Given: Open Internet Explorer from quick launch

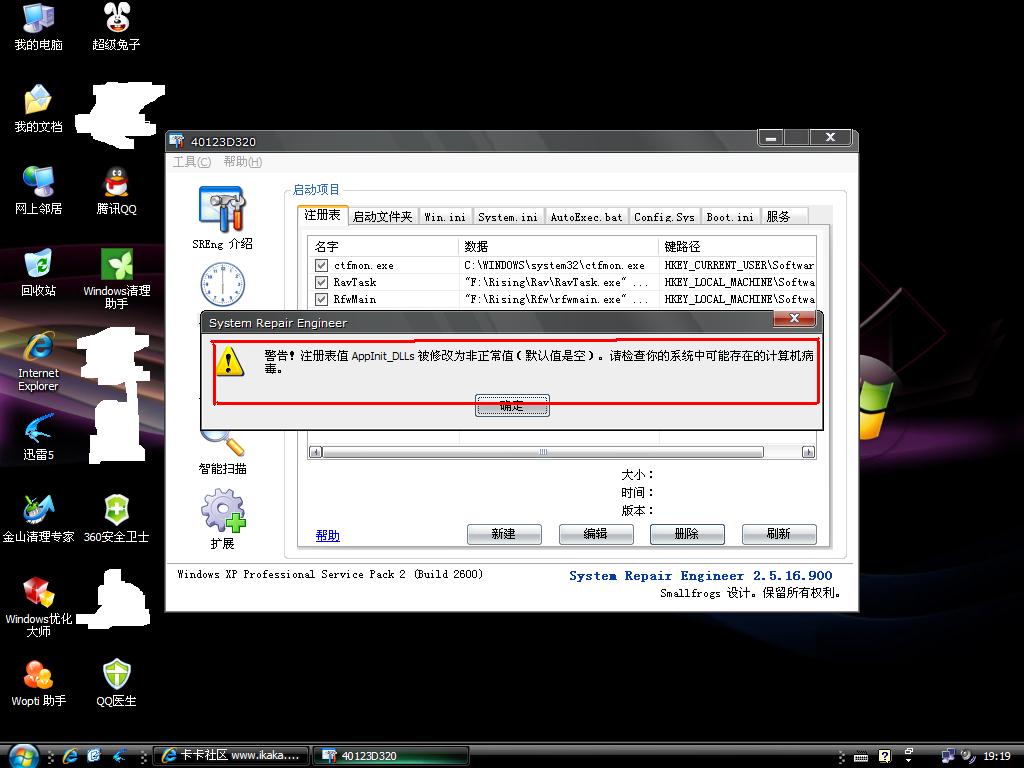Looking at the screenshot, I should [70, 756].
